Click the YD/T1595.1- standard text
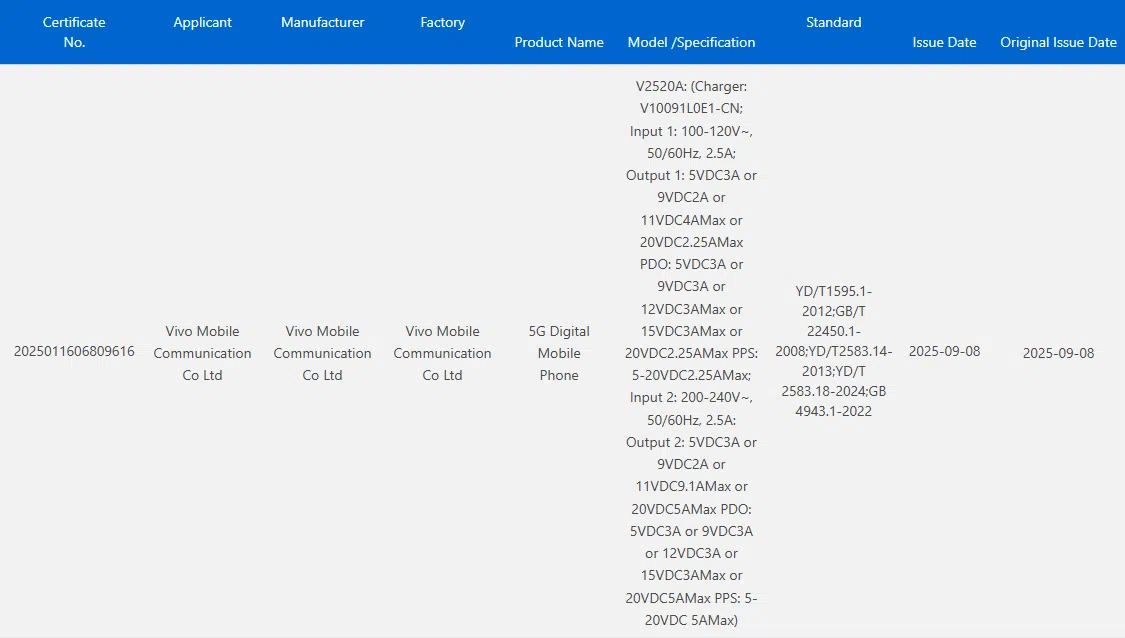The image size is (1125, 638). click(833, 291)
